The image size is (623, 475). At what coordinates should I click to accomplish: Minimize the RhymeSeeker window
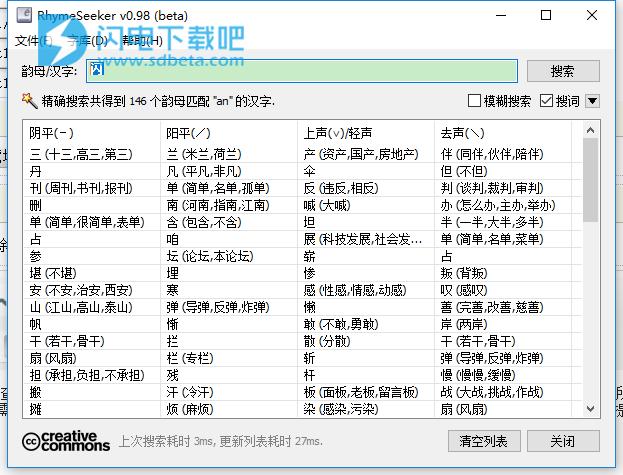[x=501, y=15]
